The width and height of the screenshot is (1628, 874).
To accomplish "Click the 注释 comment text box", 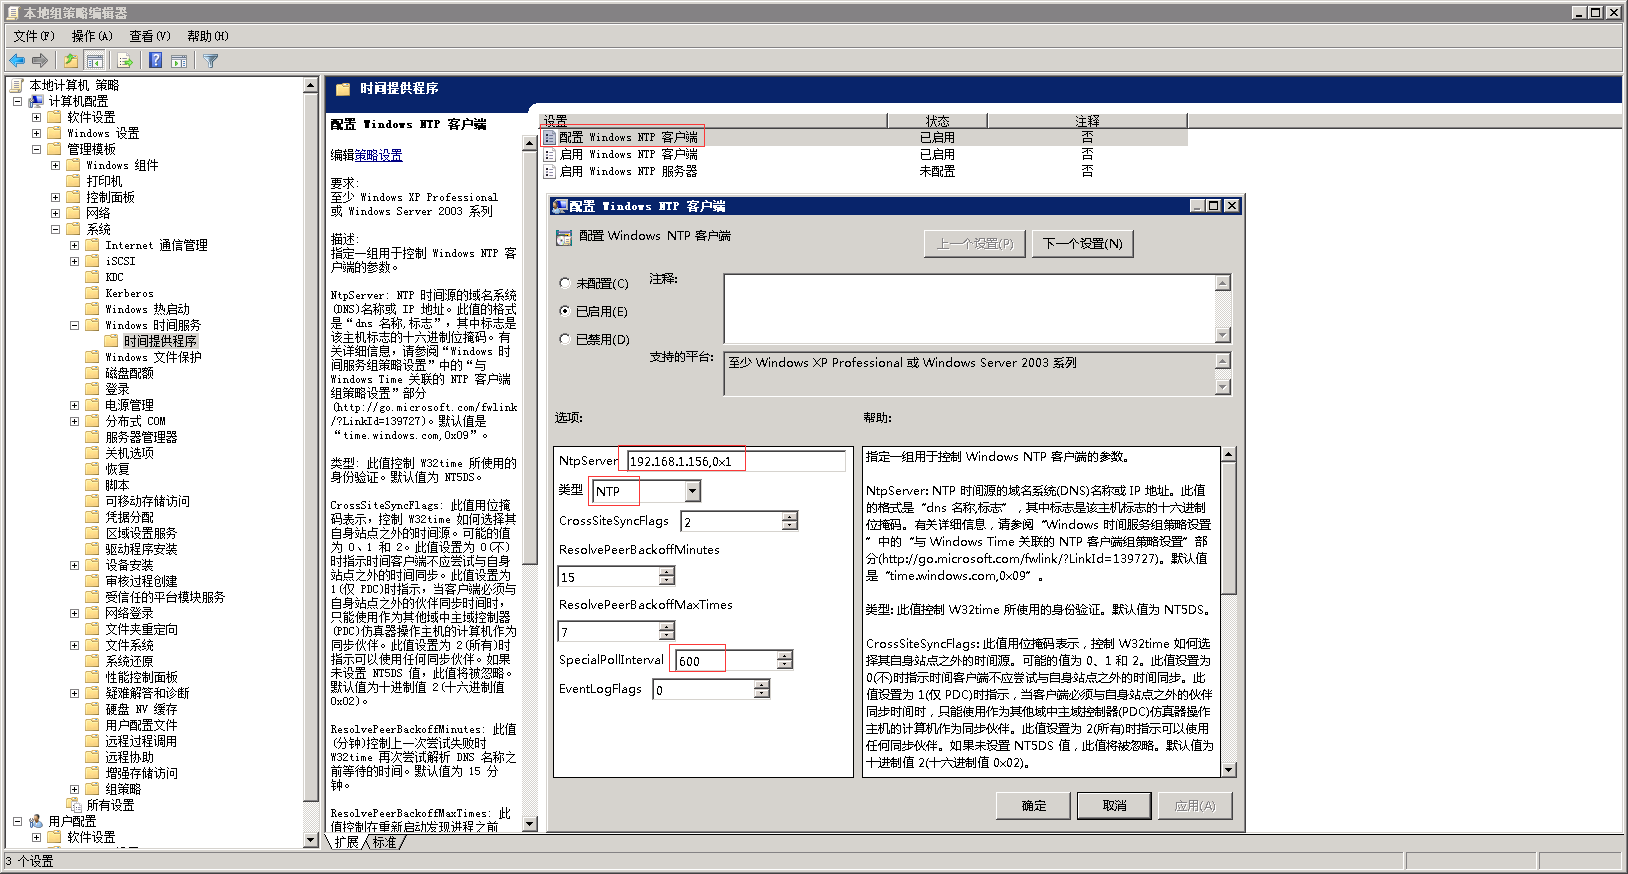I will click(x=969, y=308).
